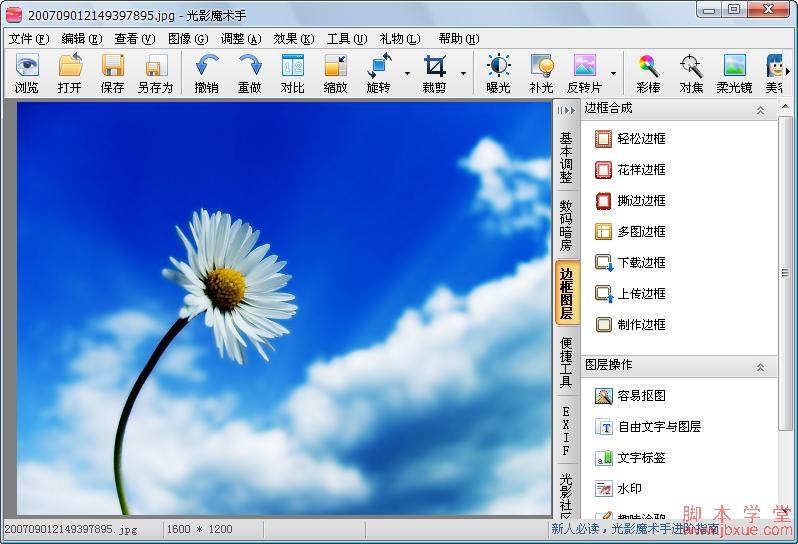Open the 工具(U) menu
This screenshot has width=798, height=544.
click(347, 39)
